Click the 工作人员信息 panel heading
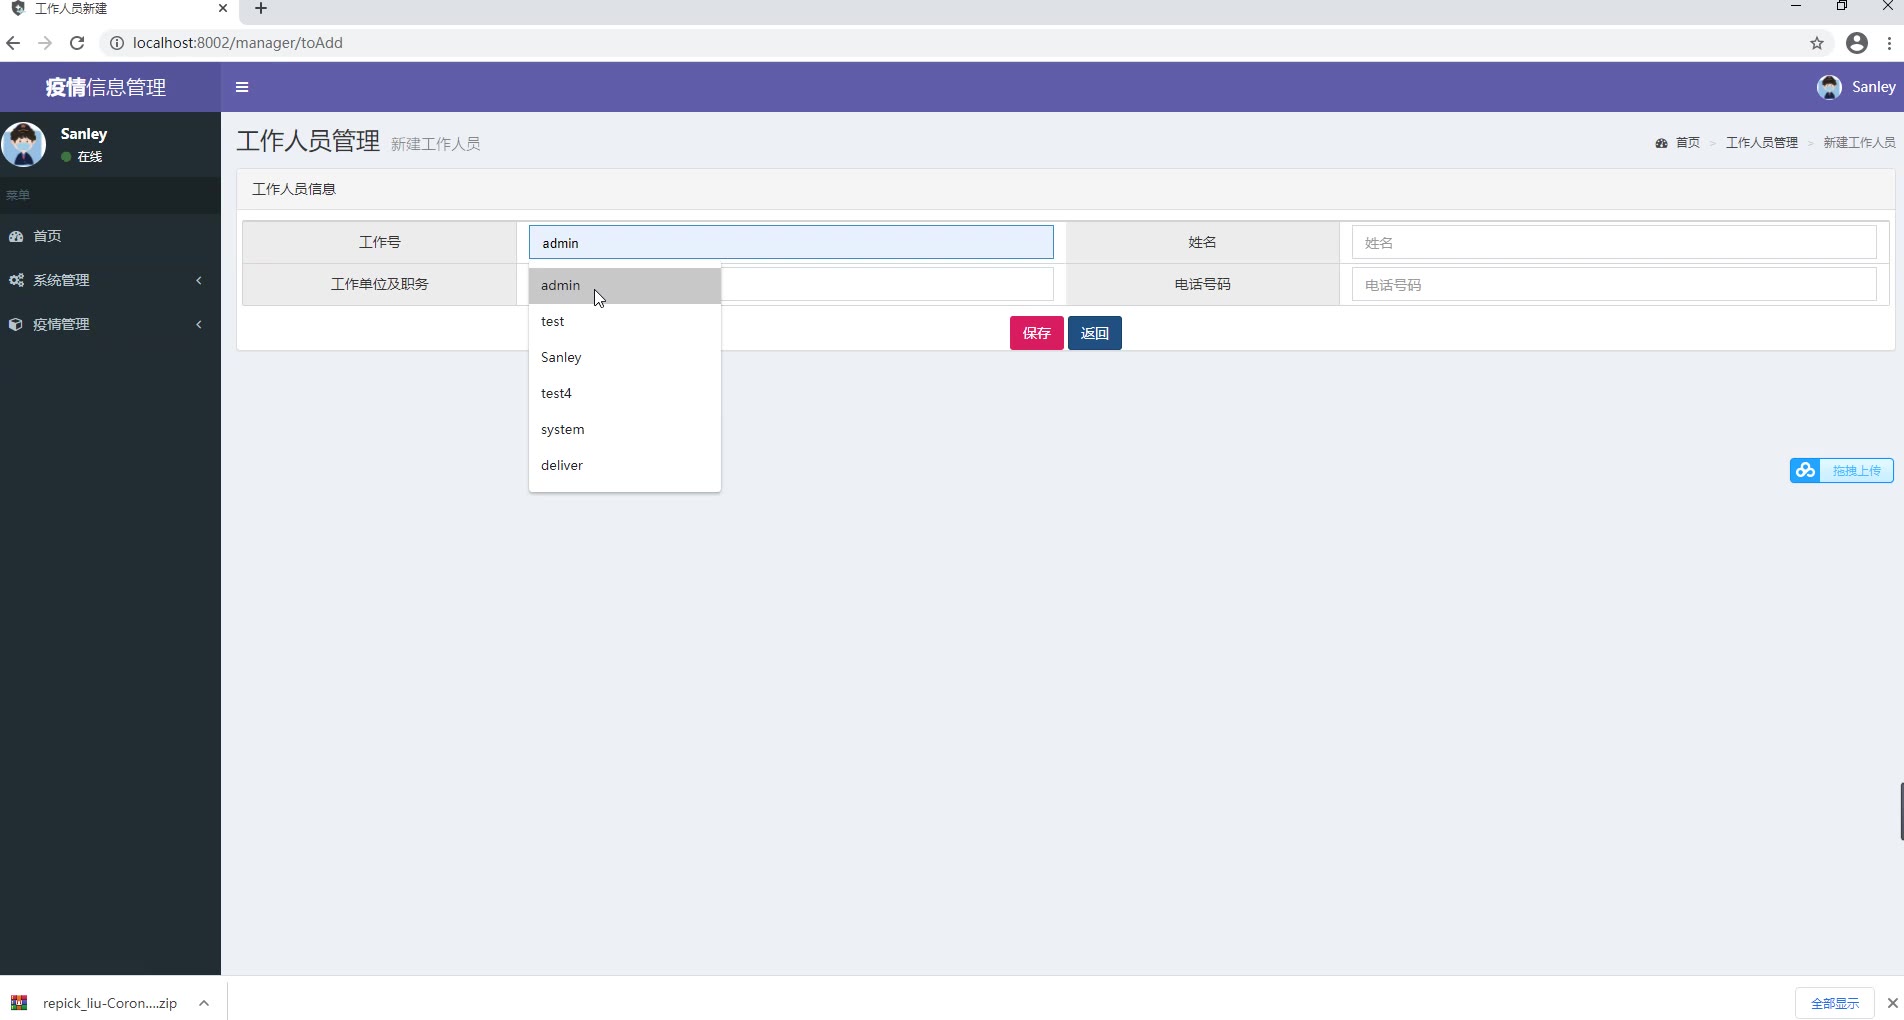The height and width of the screenshot is (1020, 1904). click(x=294, y=189)
